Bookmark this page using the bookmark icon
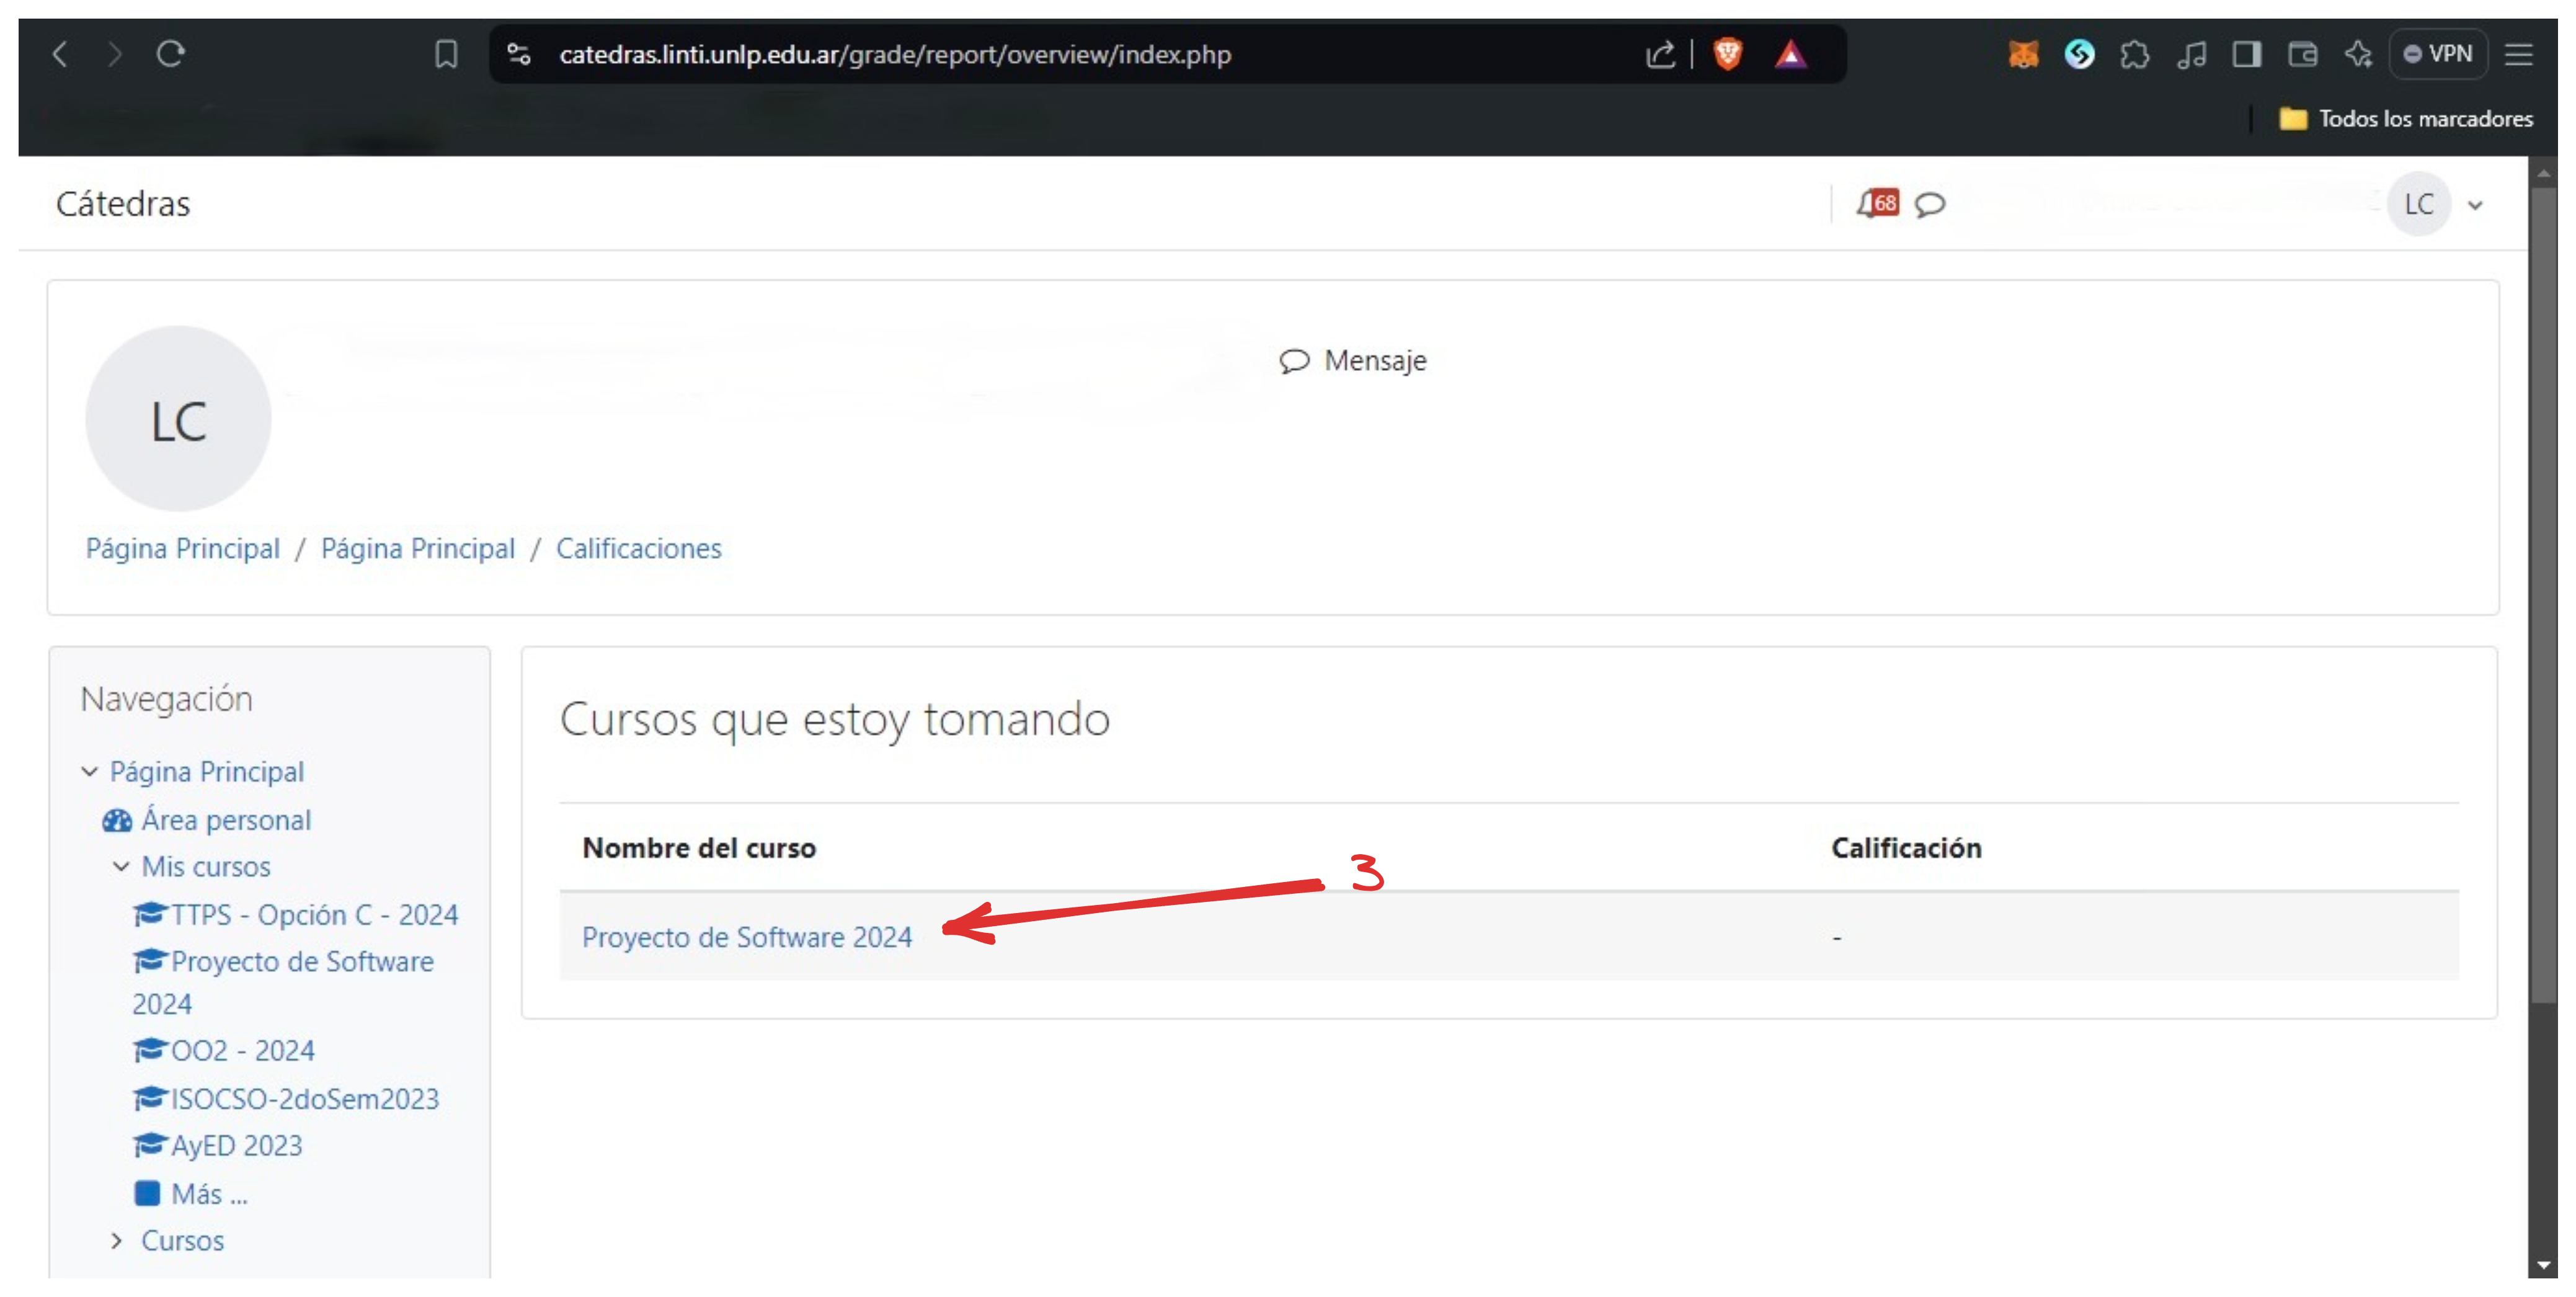Image resolution: width=2576 pixels, height=1297 pixels. (446, 54)
